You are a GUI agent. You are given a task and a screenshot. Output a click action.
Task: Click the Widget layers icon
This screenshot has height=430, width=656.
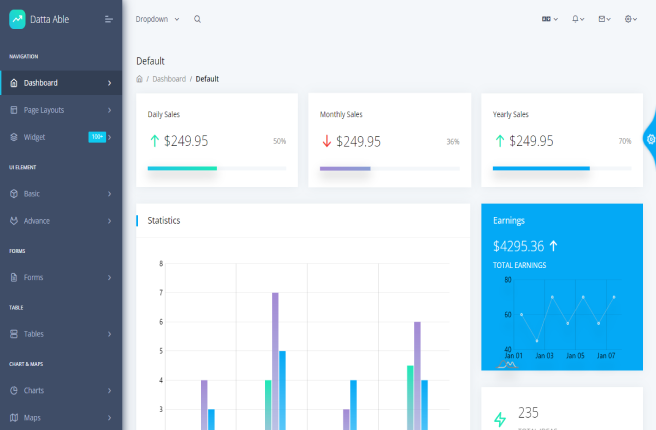(14, 137)
